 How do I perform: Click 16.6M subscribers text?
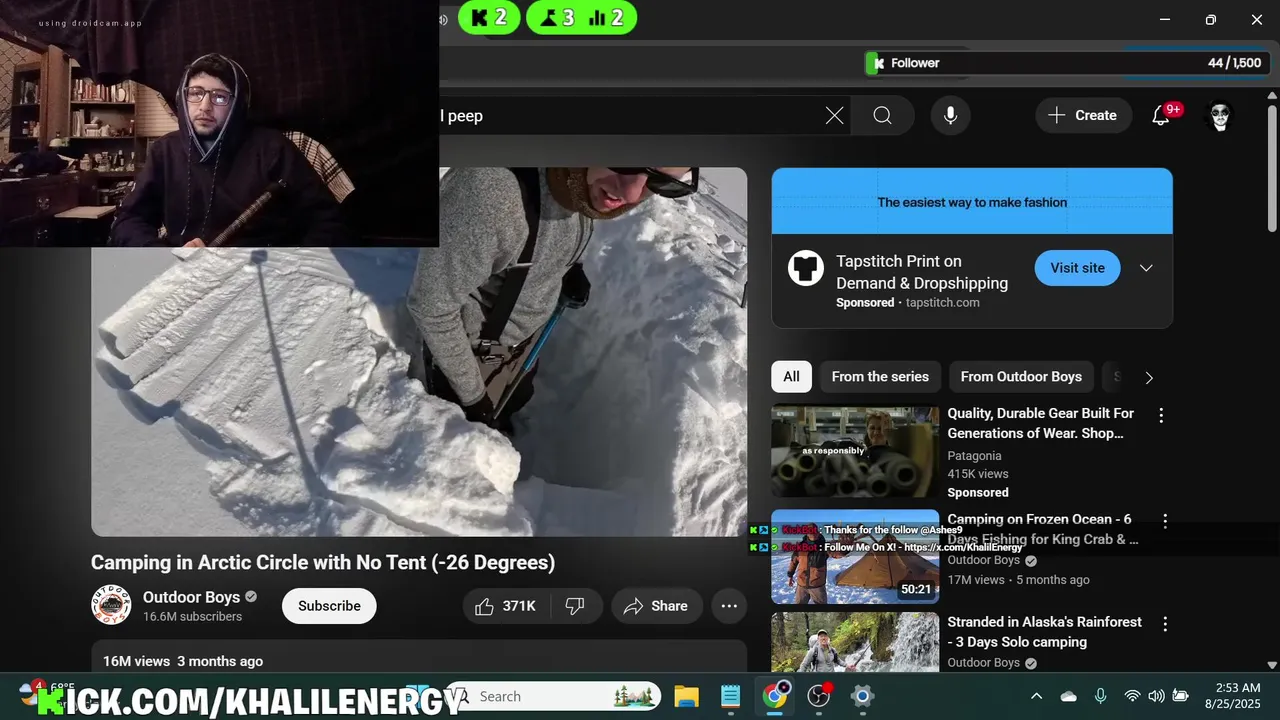[x=192, y=617]
